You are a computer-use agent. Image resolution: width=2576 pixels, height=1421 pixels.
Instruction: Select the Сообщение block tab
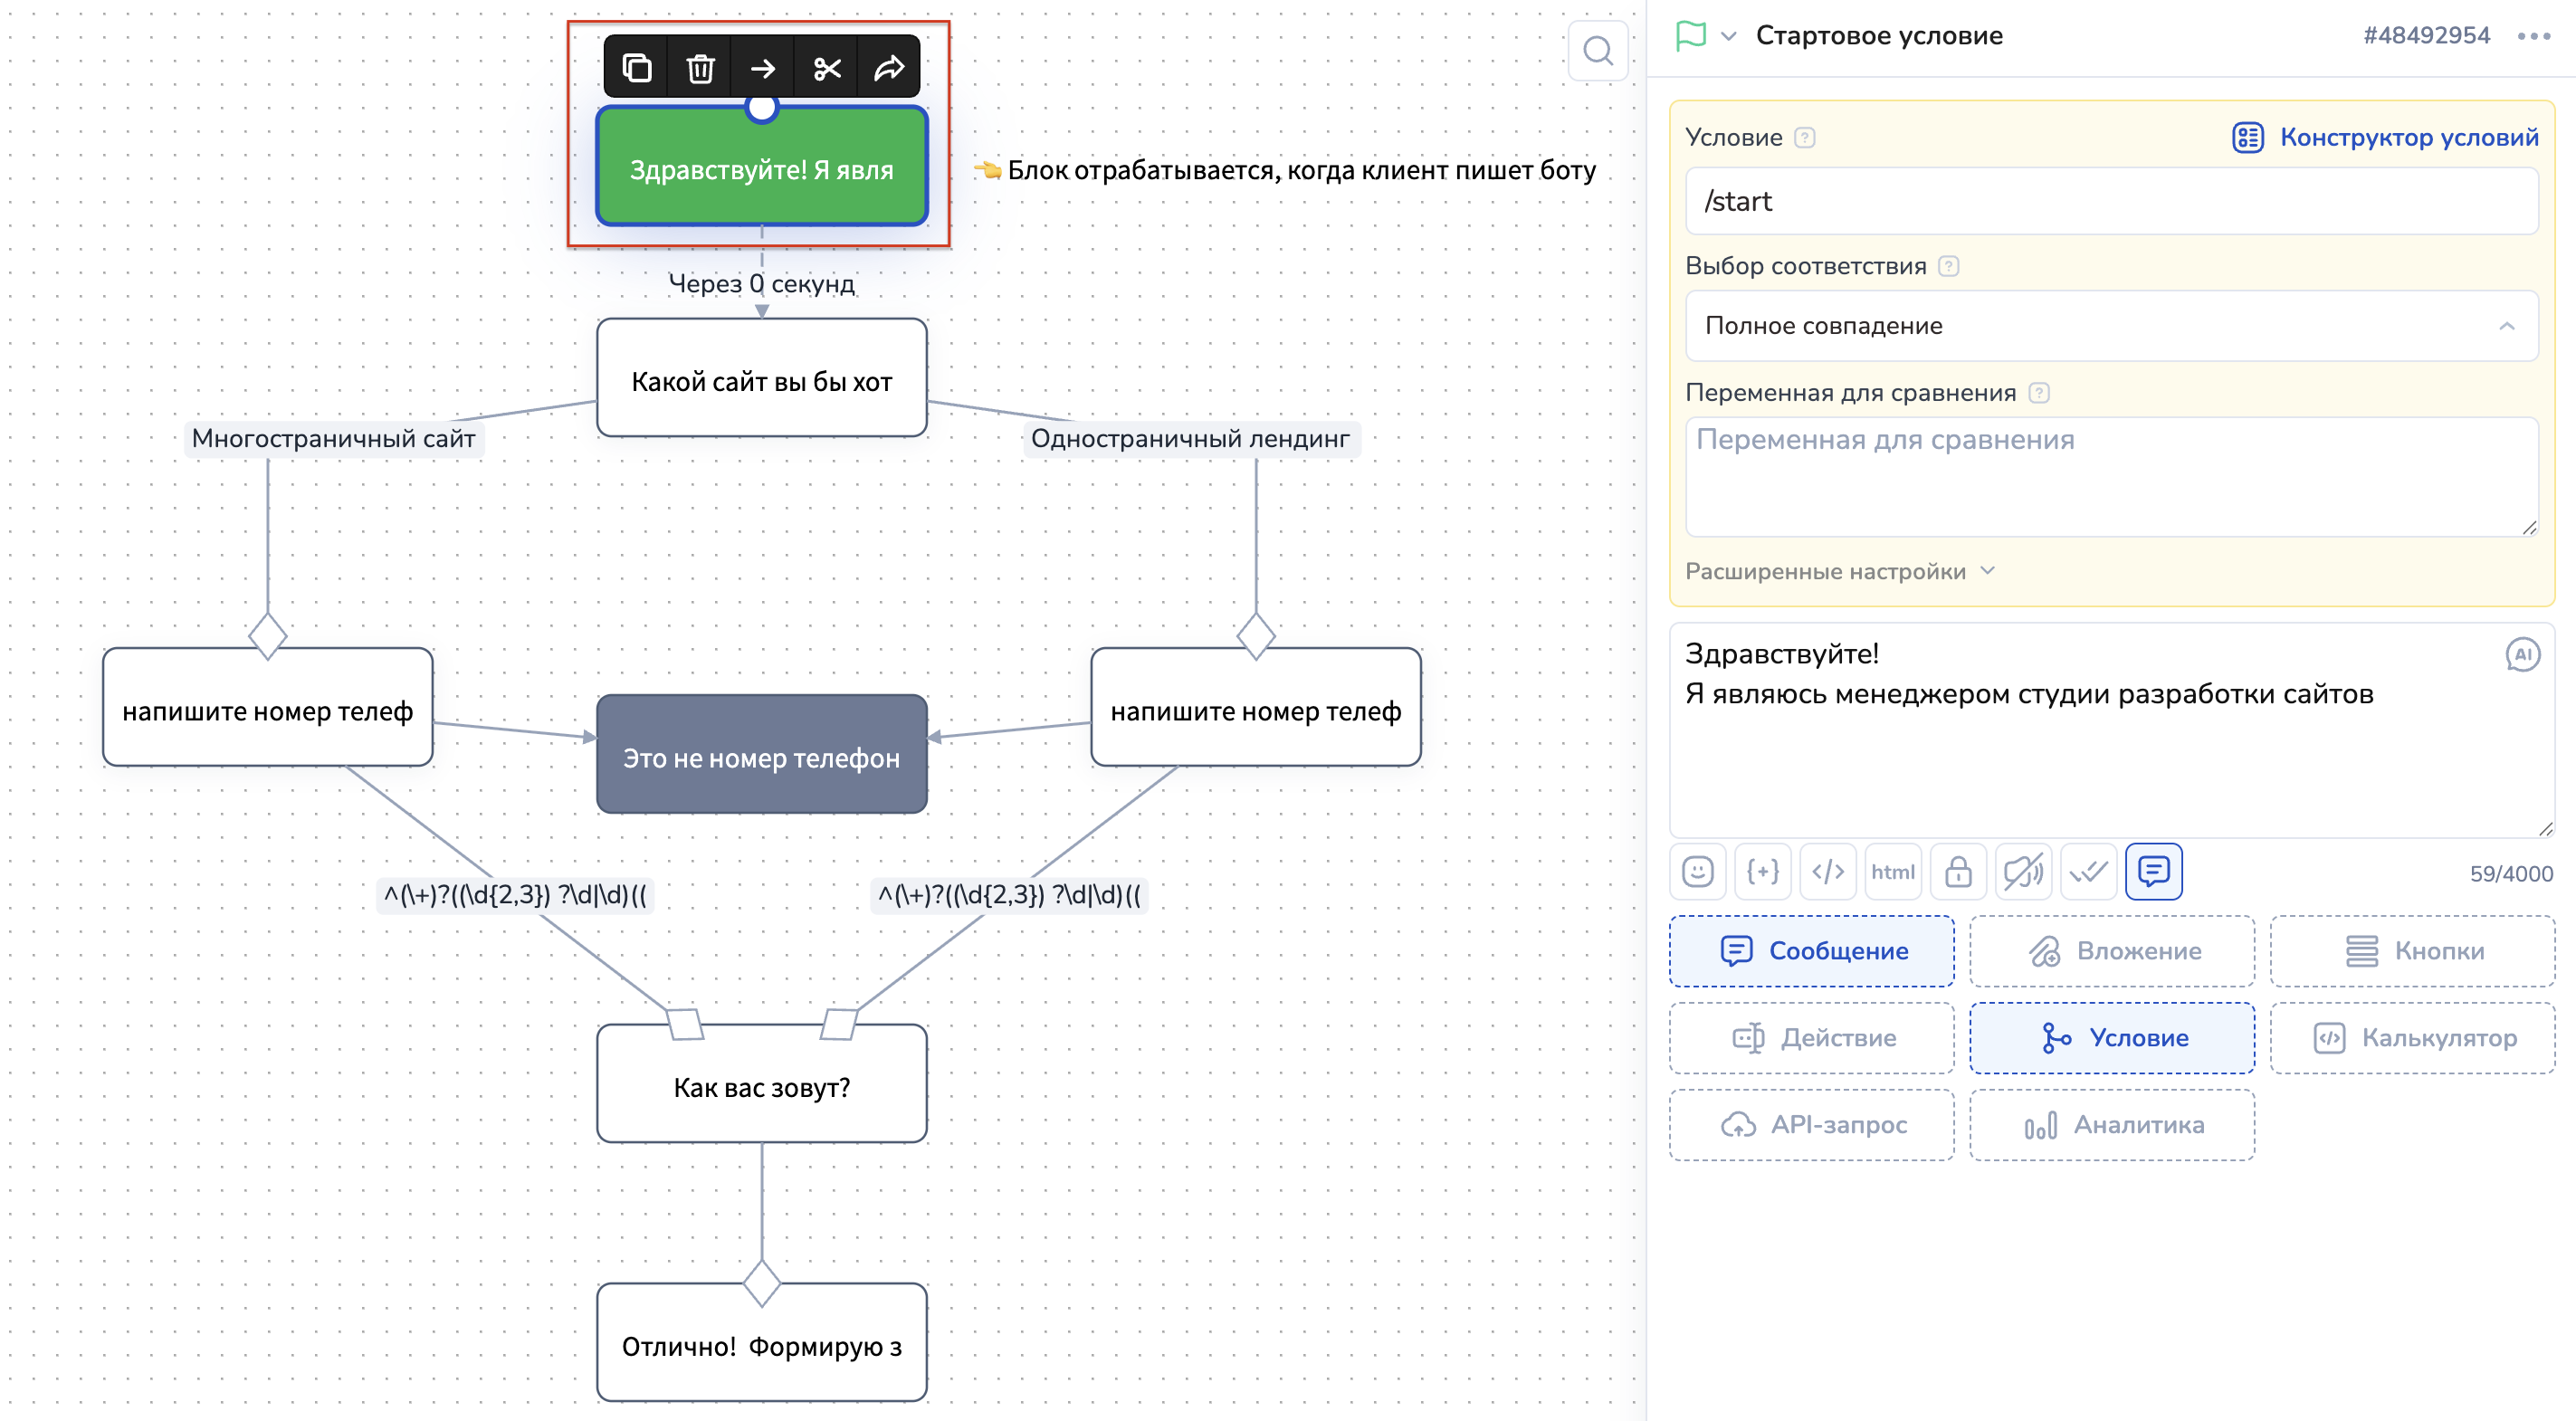pyautogui.click(x=1811, y=950)
